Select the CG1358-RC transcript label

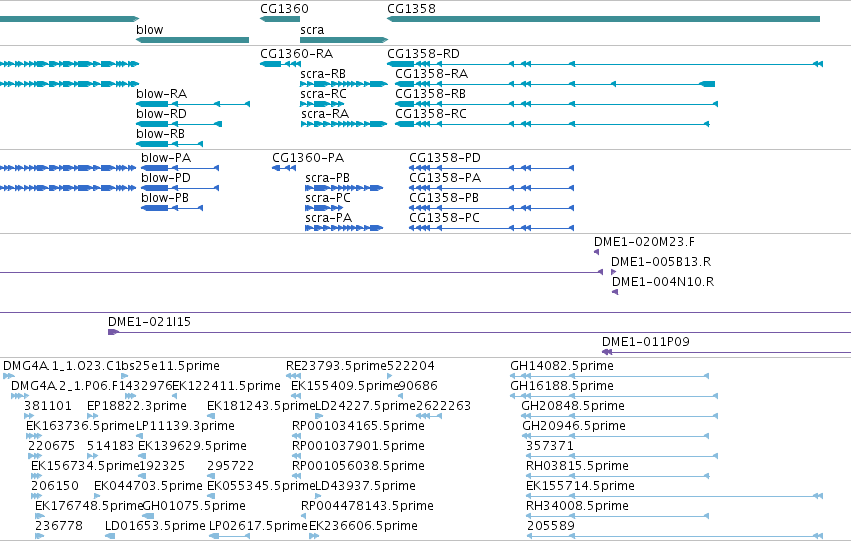[431, 114]
